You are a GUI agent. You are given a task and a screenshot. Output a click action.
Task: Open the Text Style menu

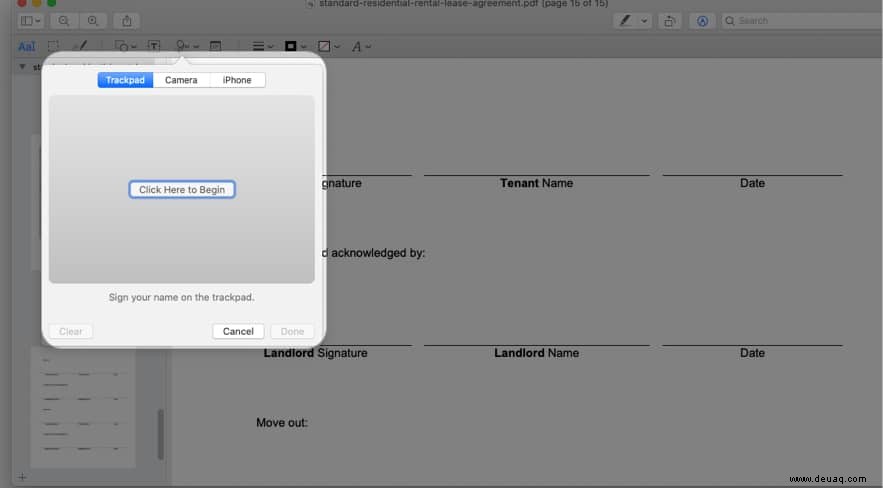pos(361,46)
